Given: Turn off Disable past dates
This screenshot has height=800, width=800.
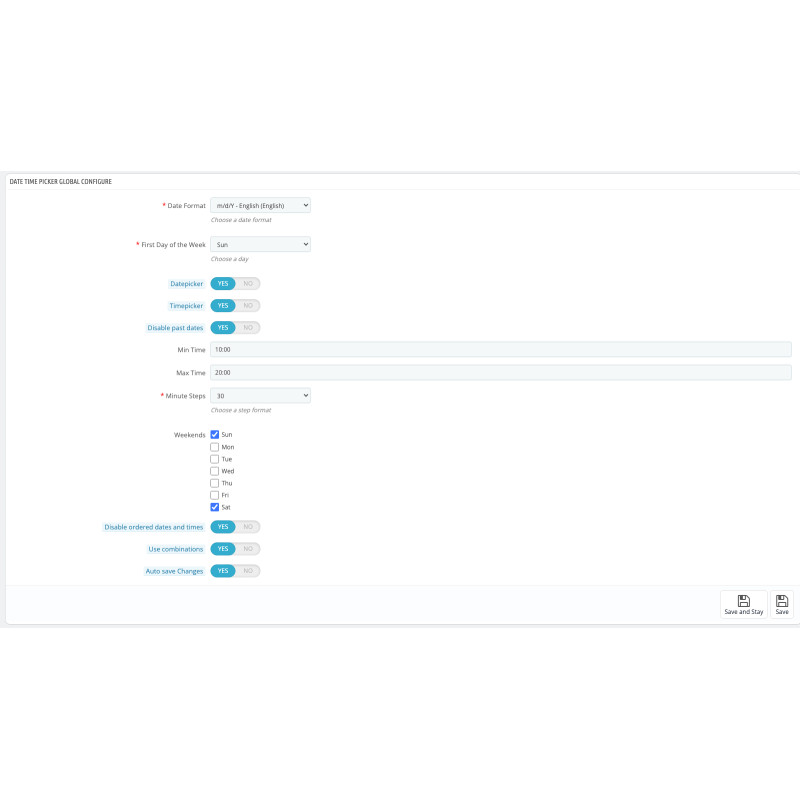Looking at the screenshot, I should 248,328.
